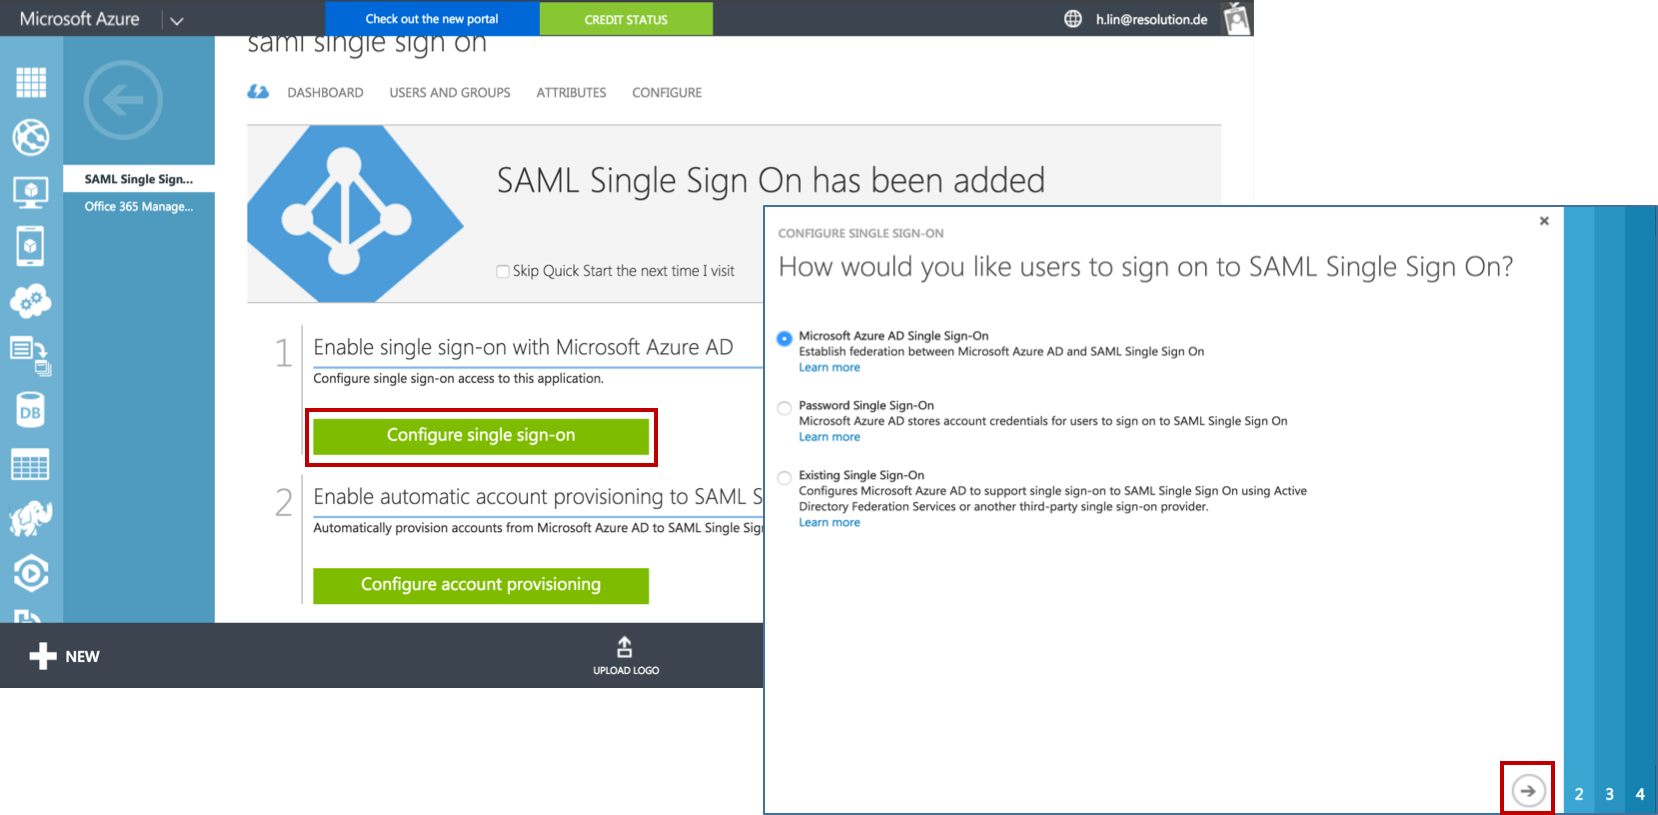Click the next arrow in wizard dialog
The image size is (1658, 815).
[x=1528, y=790]
